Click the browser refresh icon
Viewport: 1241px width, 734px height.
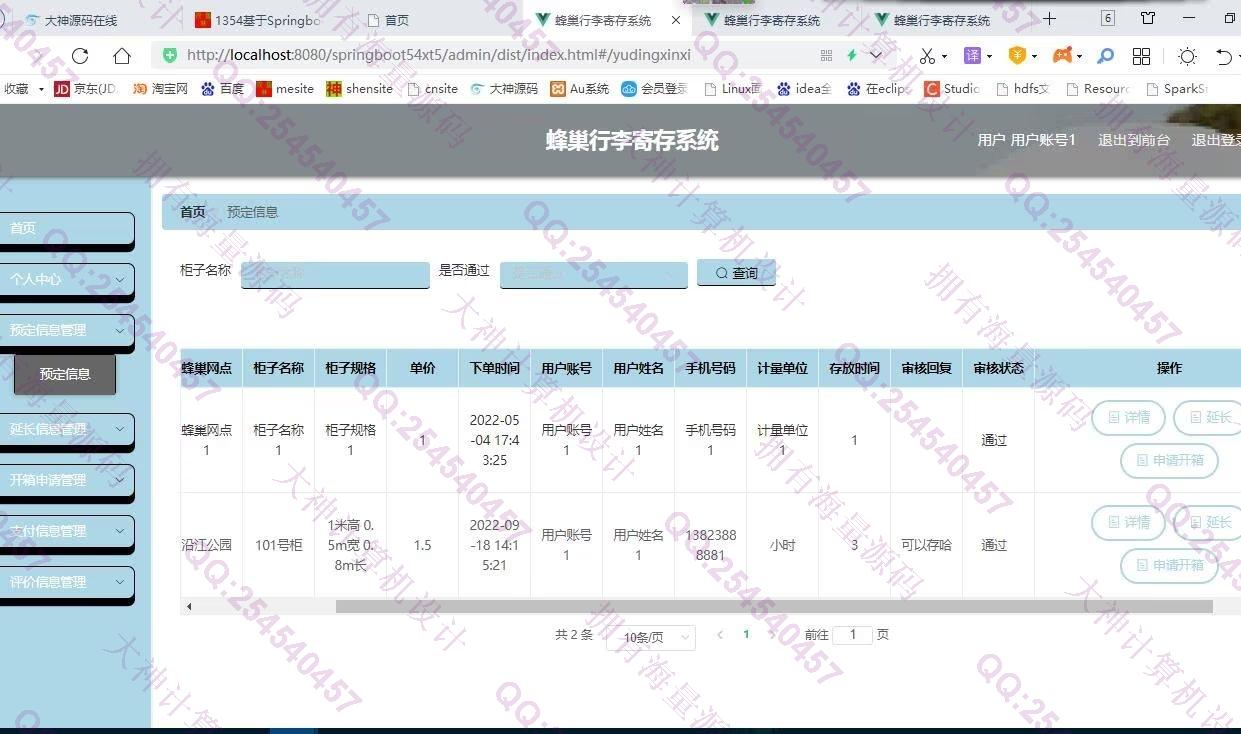(x=80, y=56)
